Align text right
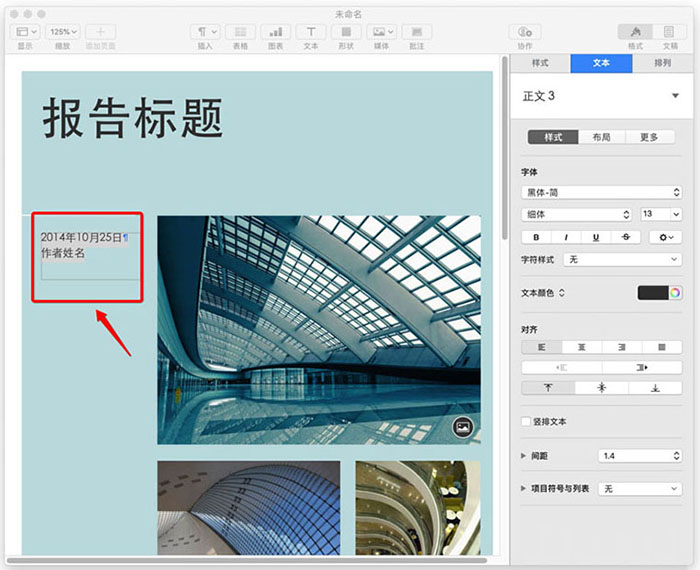The image size is (700, 570). (622, 347)
